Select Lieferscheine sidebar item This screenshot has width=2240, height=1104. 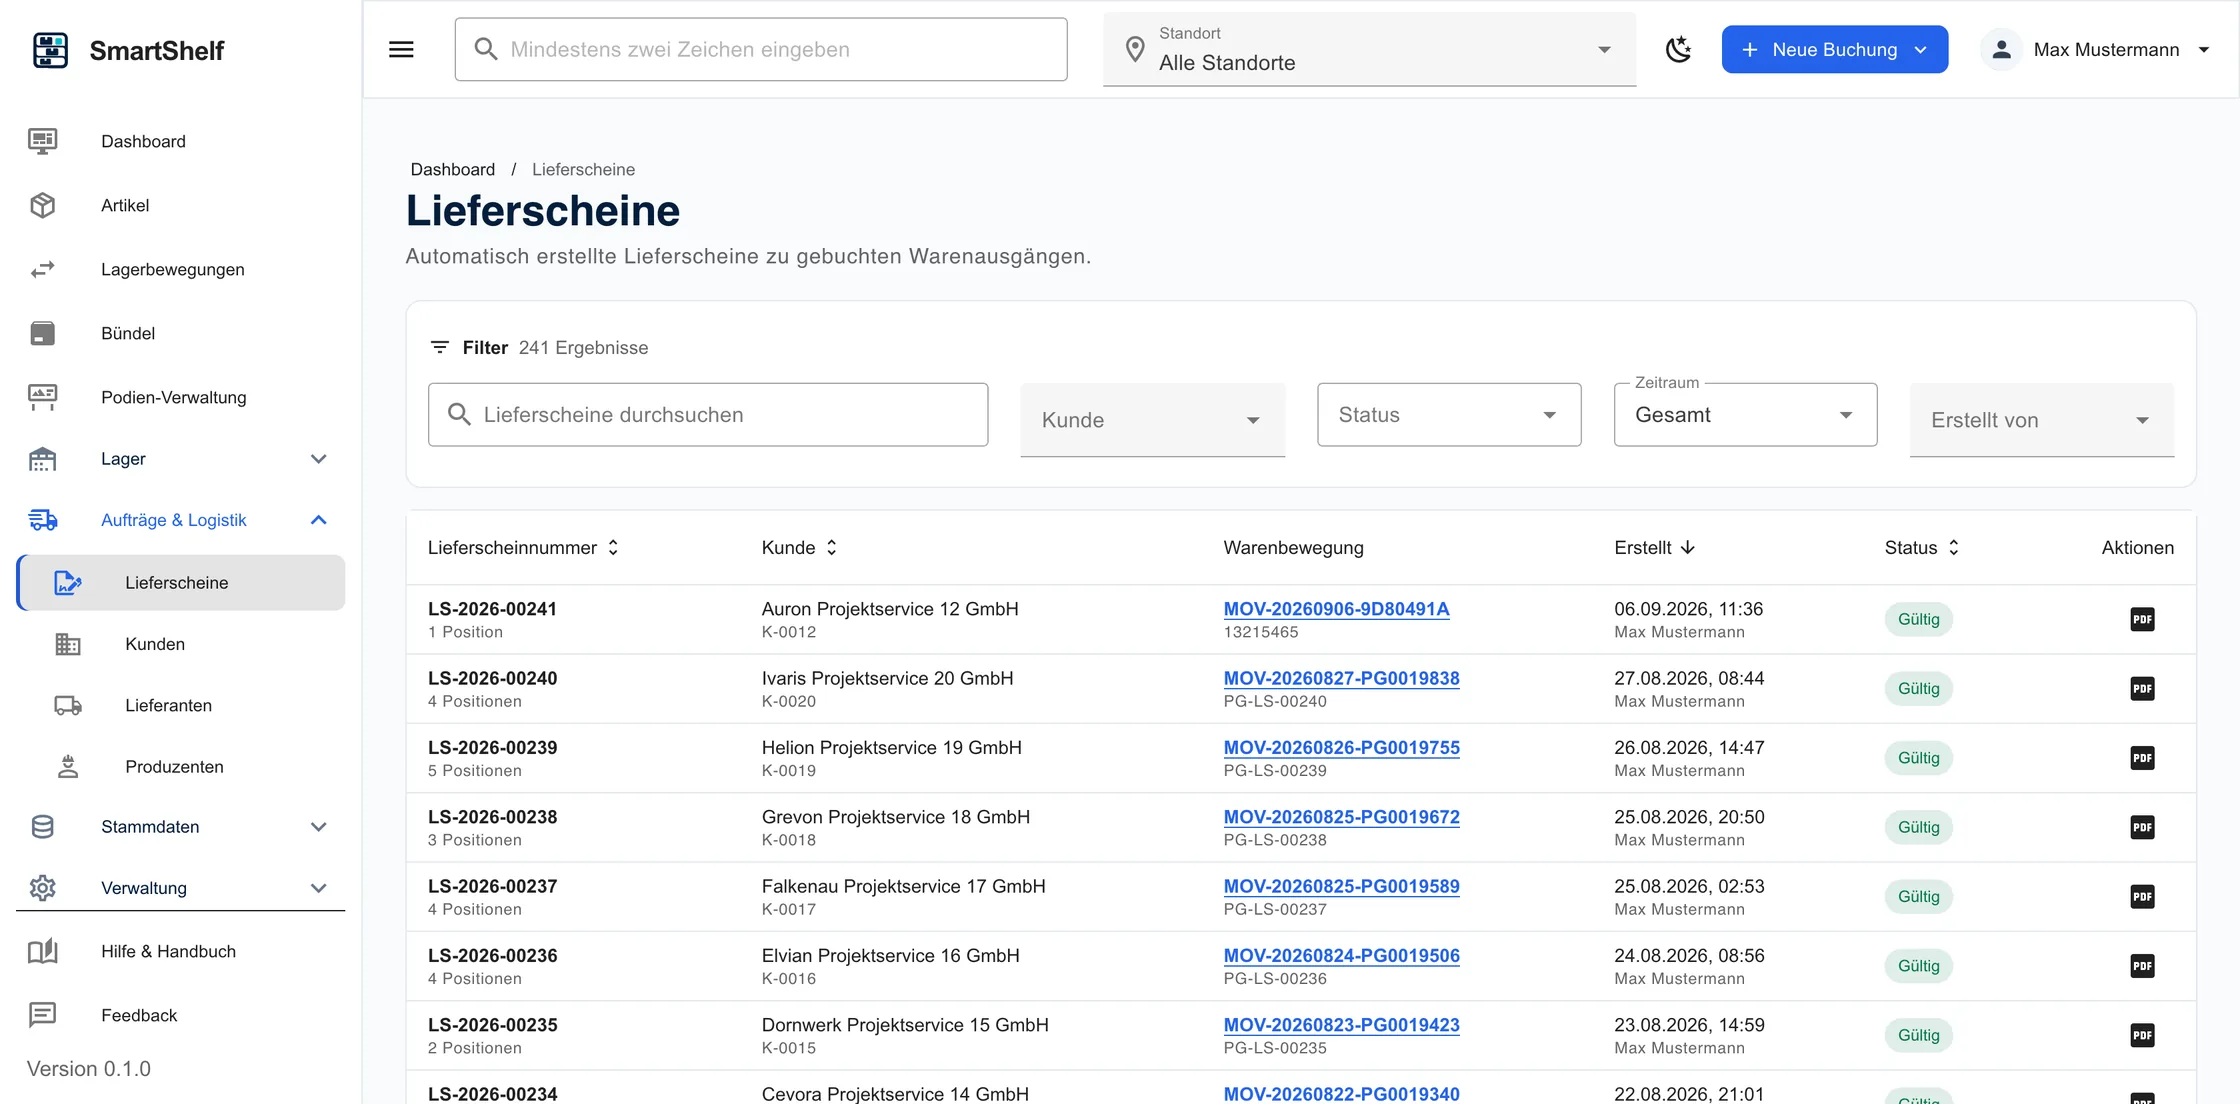pos(181,582)
